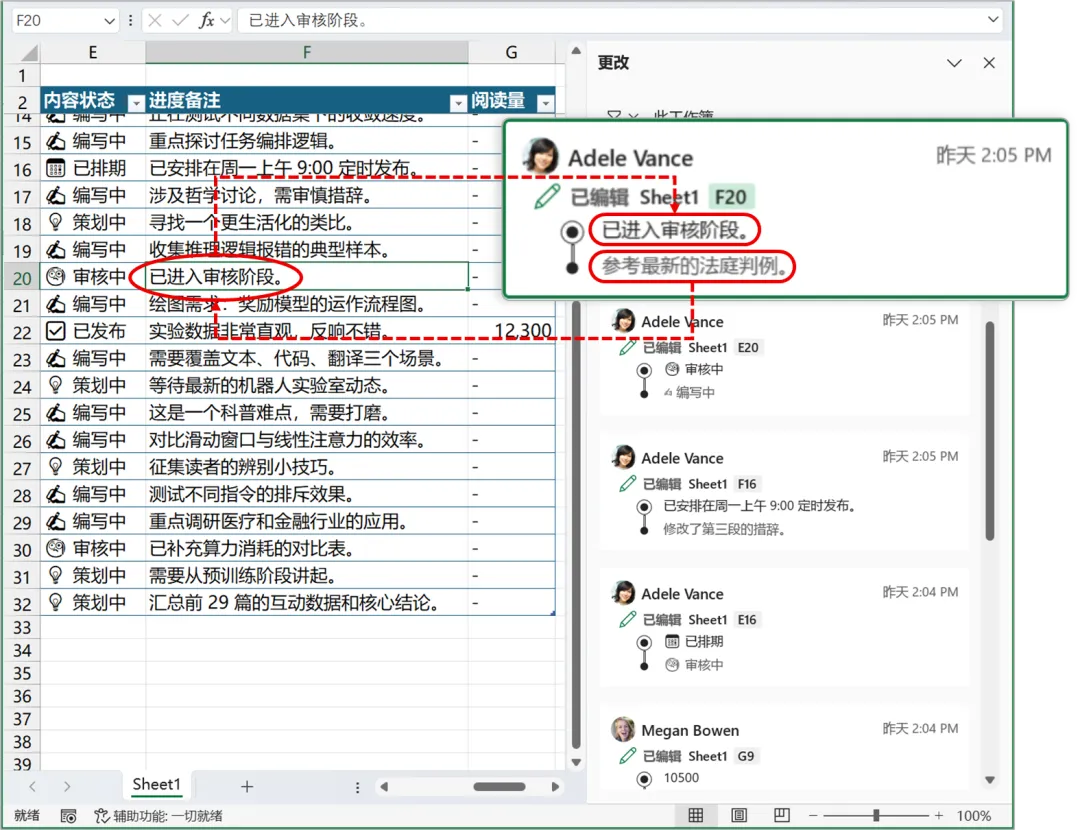
Task: Click the E16 cell reference tag
Action: coord(747,620)
